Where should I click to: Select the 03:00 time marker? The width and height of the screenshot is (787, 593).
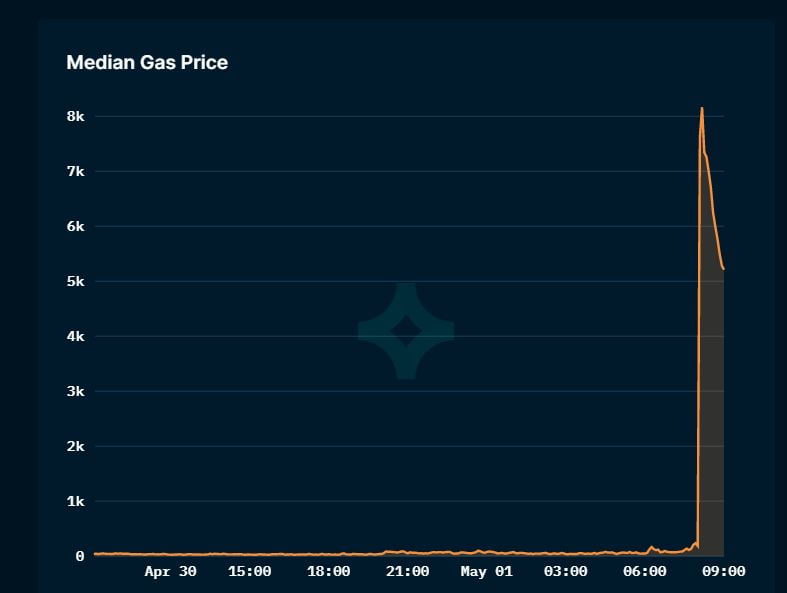pyautogui.click(x=566, y=571)
